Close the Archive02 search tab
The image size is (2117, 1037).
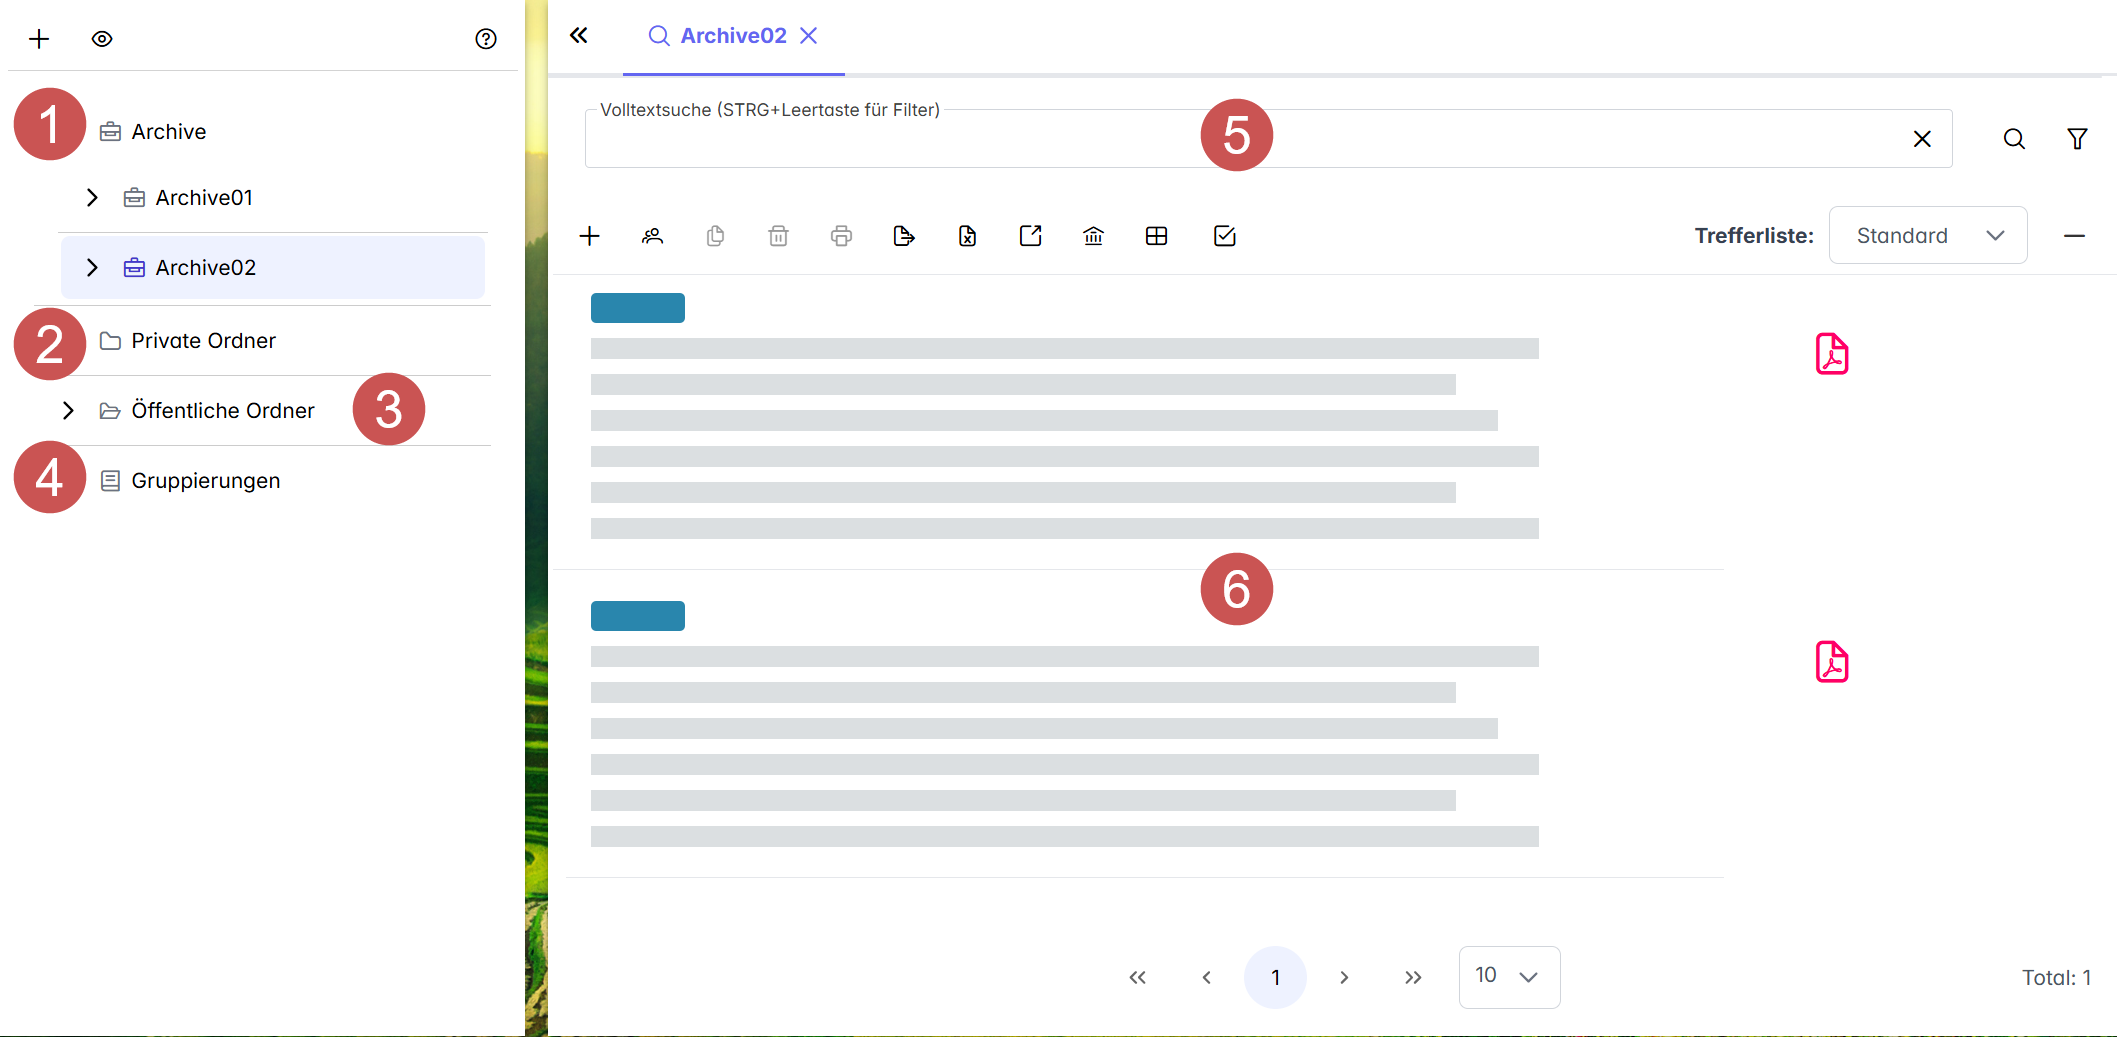tap(810, 35)
